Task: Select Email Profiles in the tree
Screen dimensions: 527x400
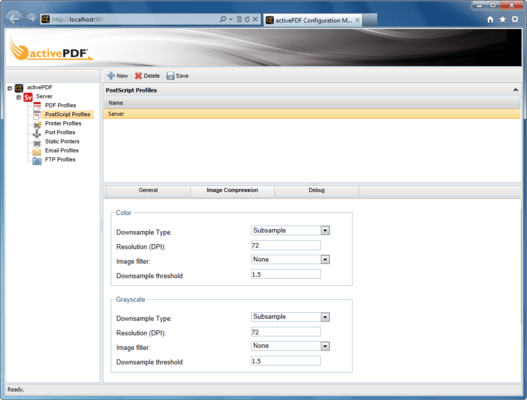Action: coord(62,151)
